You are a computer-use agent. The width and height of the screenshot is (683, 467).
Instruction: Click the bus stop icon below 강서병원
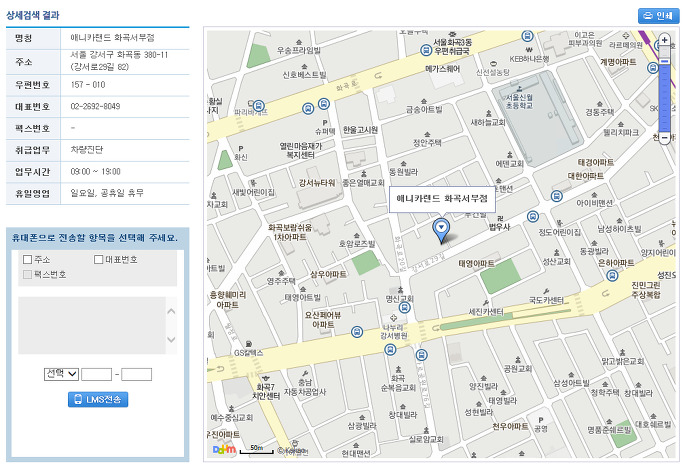coord(390,349)
